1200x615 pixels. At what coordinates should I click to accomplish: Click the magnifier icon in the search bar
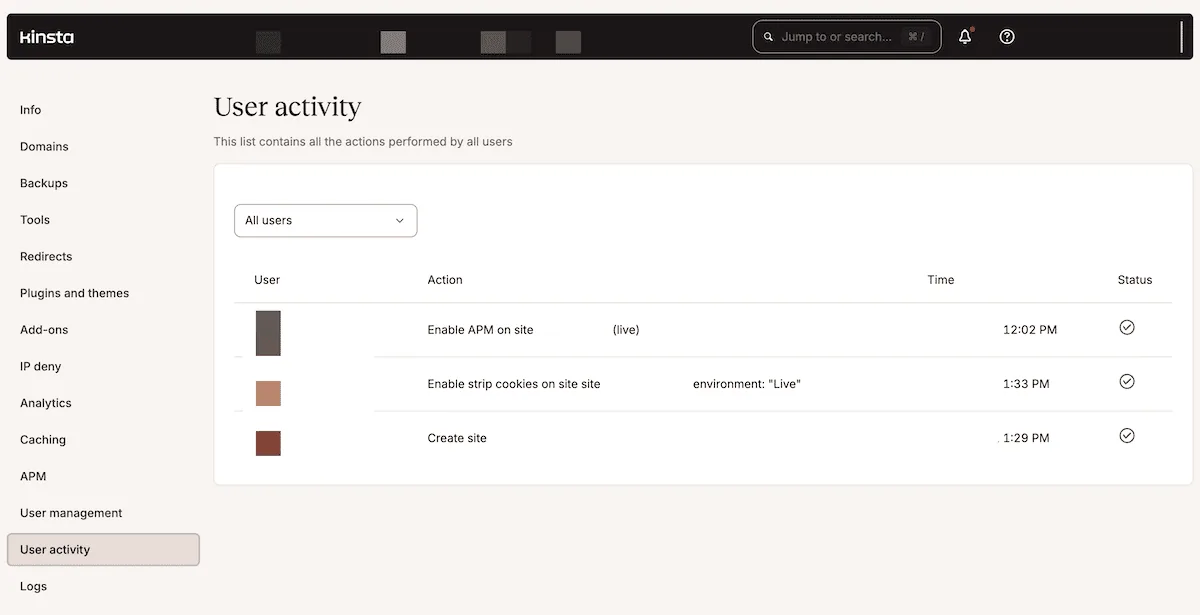click(x=768, y=36)
